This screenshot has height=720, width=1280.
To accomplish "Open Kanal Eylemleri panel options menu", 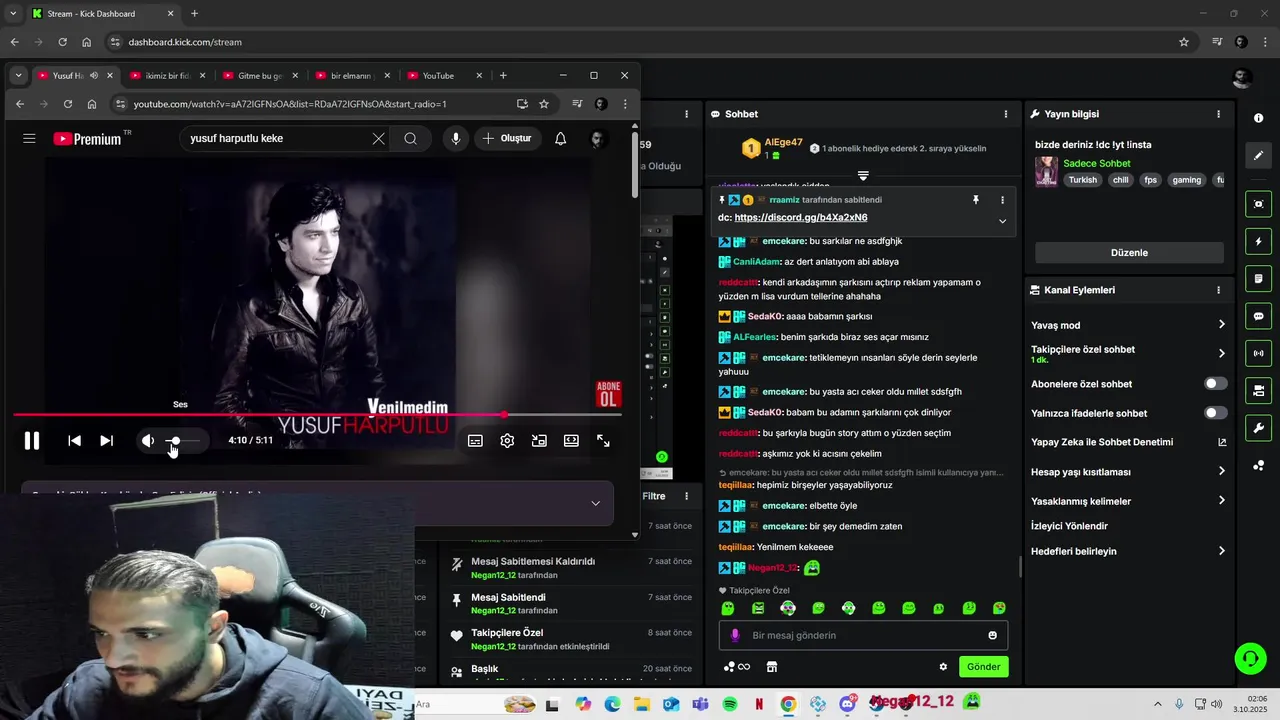I will [x=1218, y=290].
